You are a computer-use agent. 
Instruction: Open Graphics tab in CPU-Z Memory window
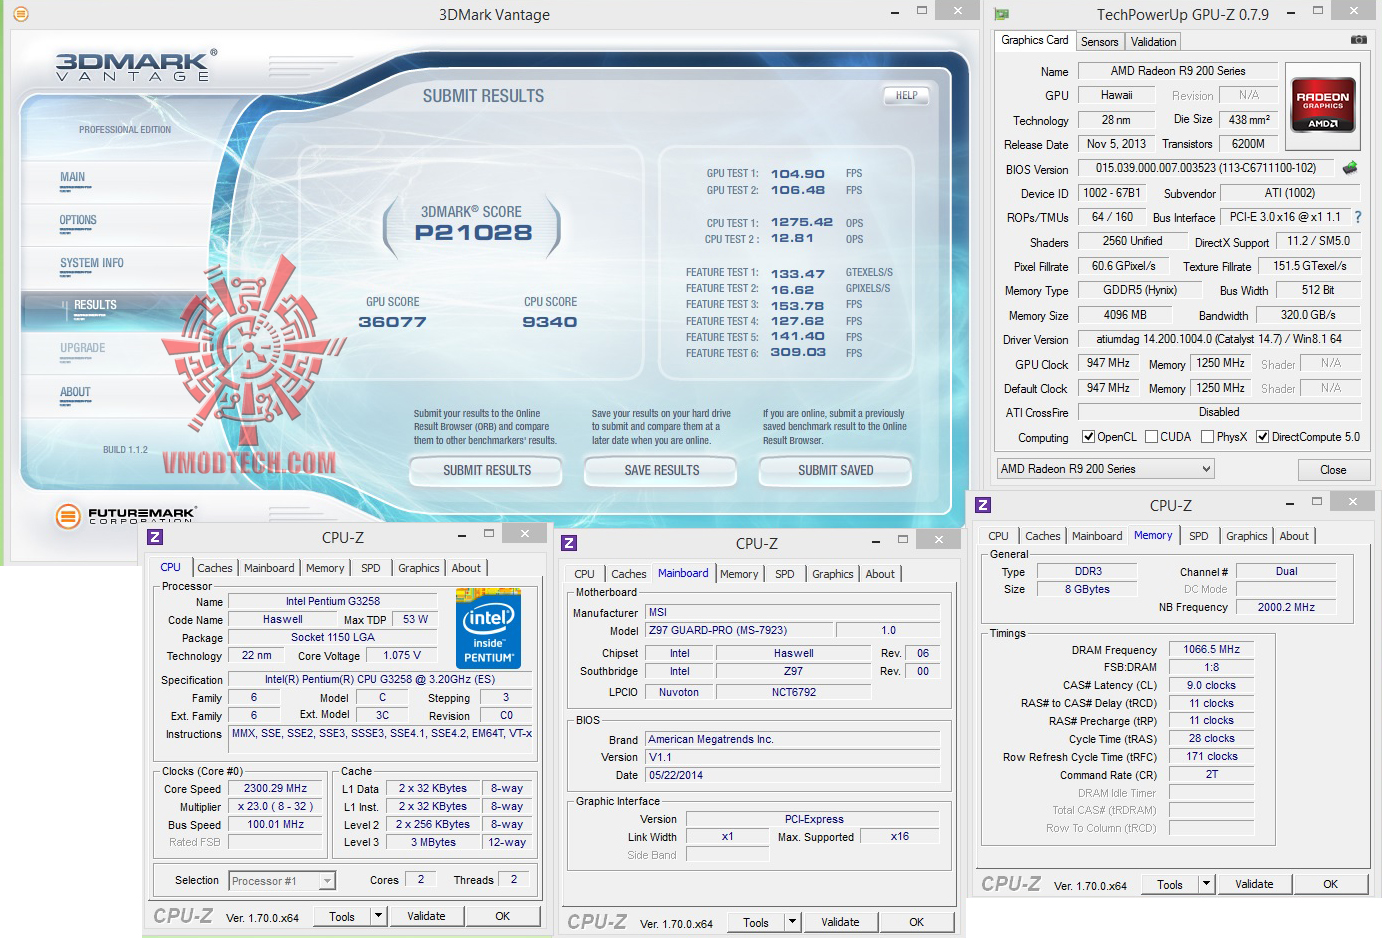click(x=1246, y=536)
